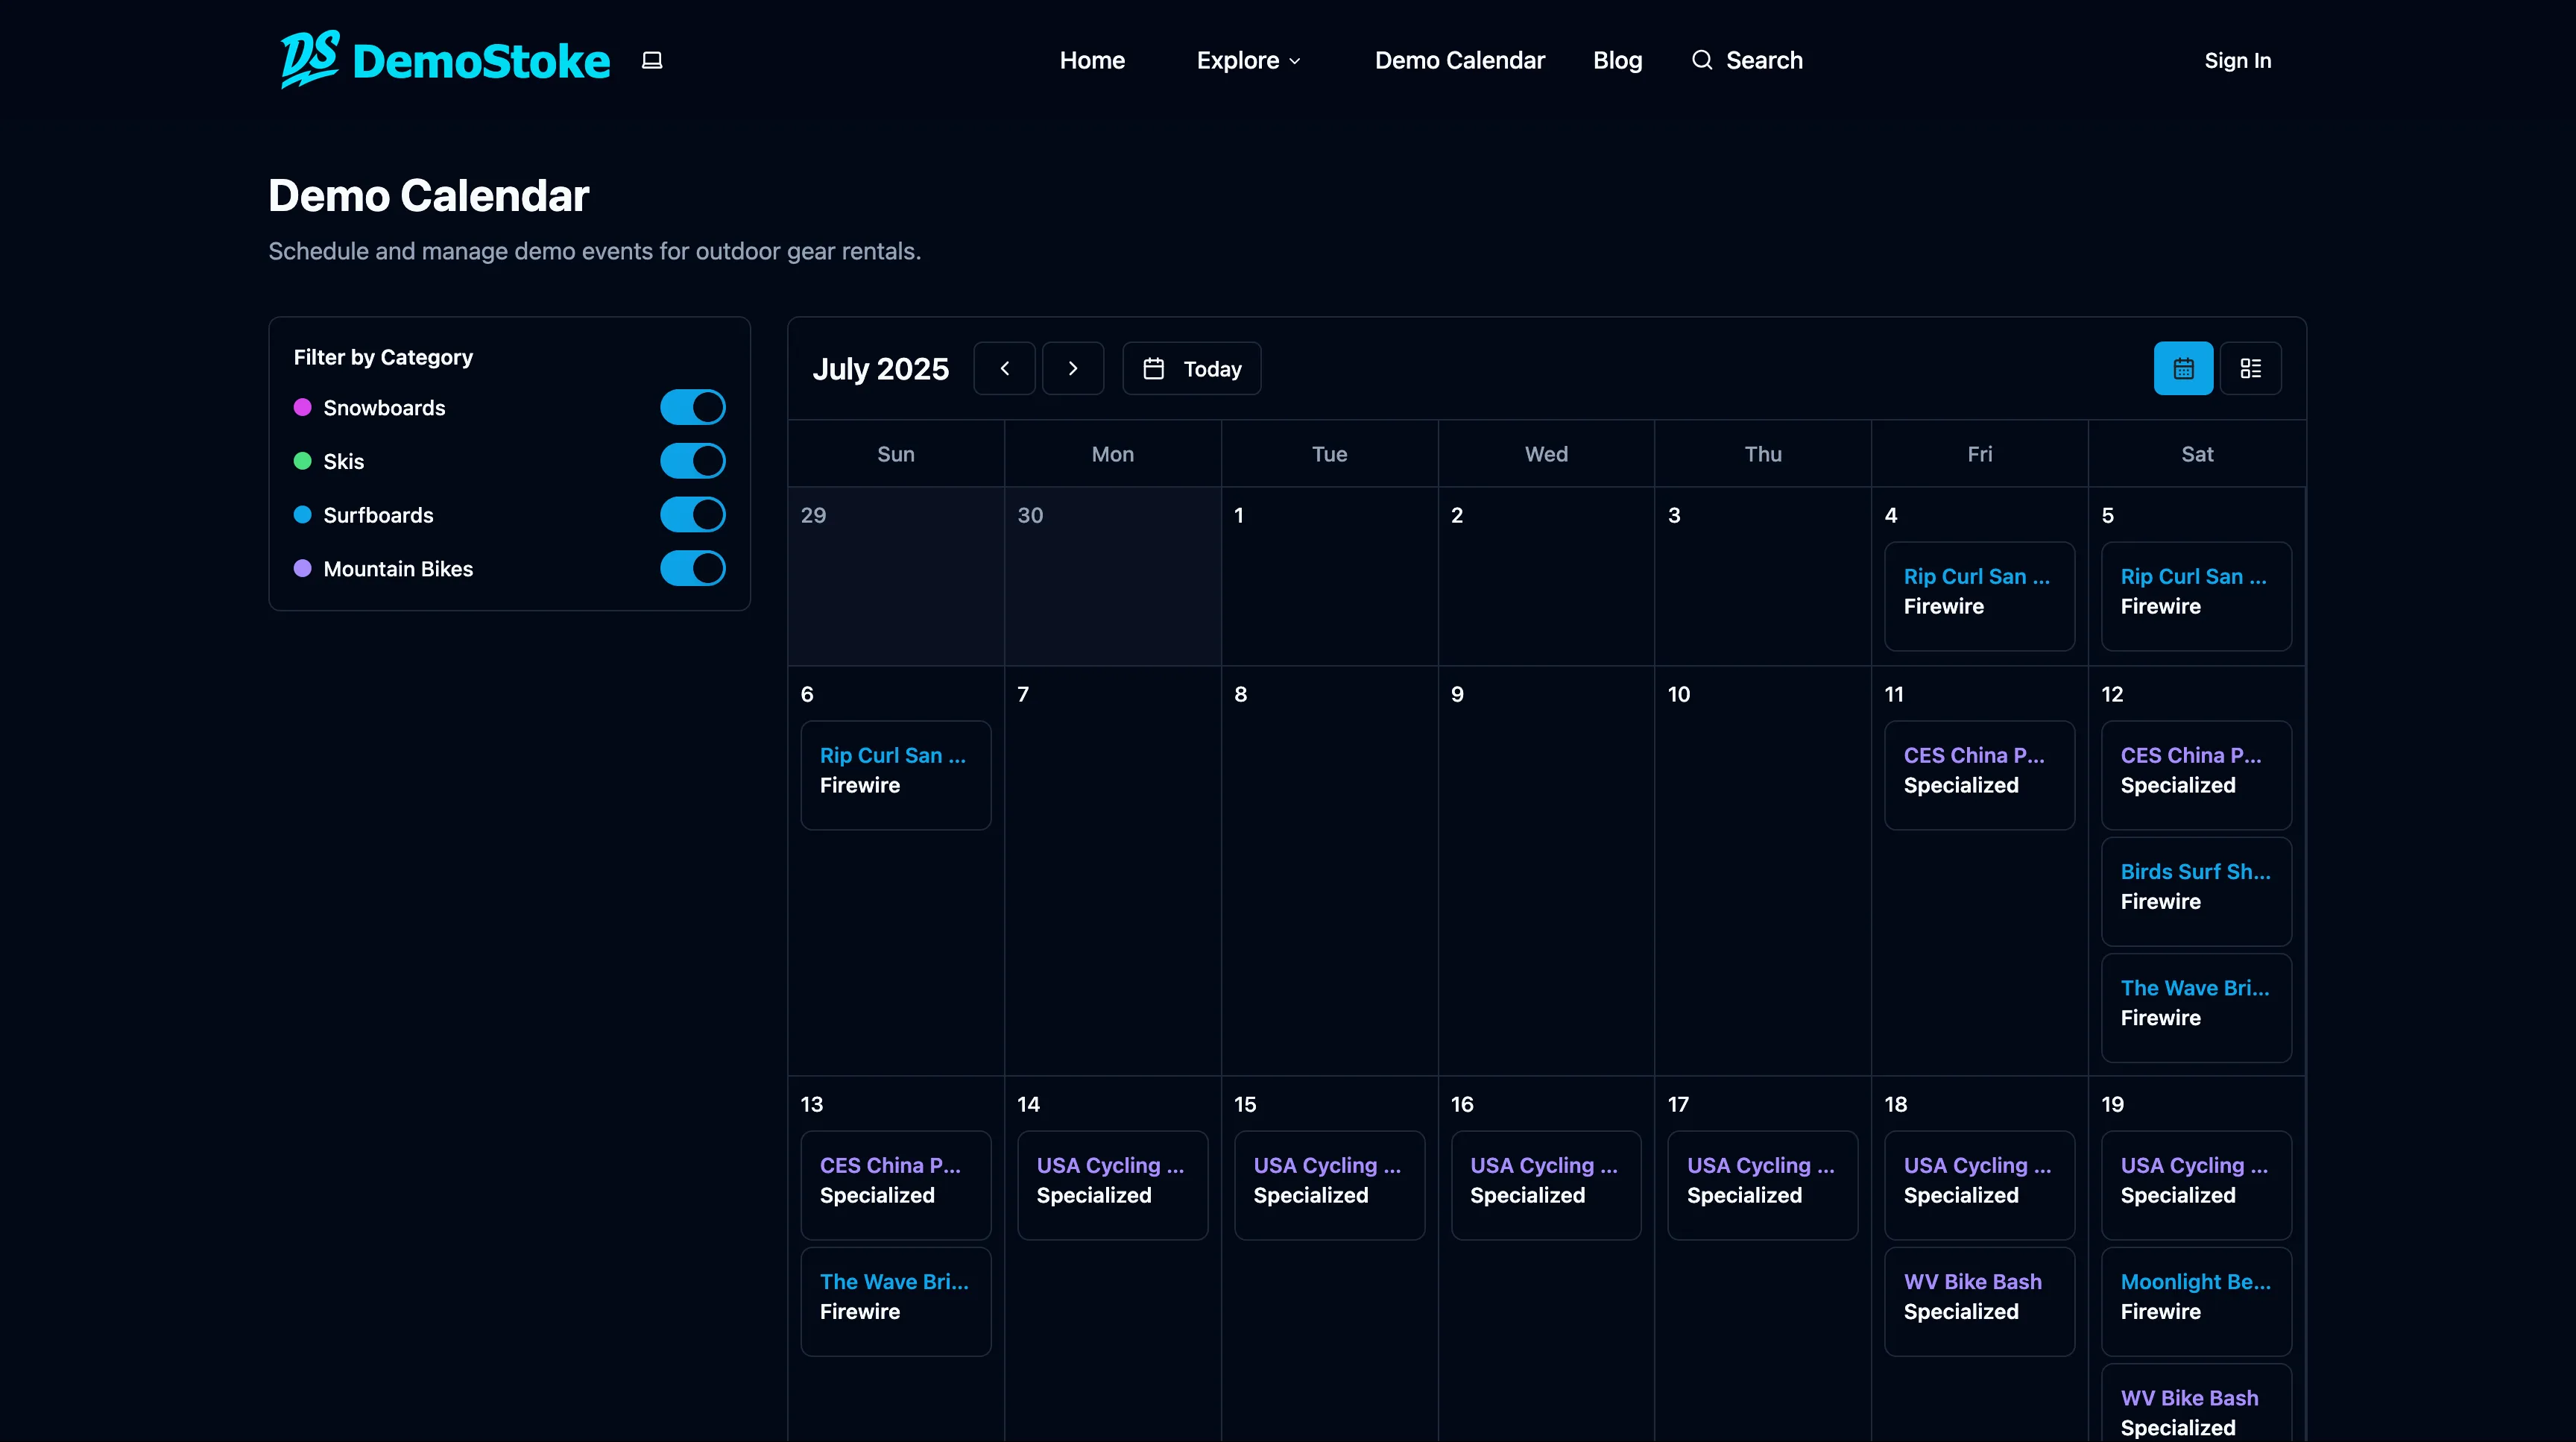Screen dimensions: 2576x1442
Task: Open Birds Surf Sh... event on July 12
Action: (2196, 891)
